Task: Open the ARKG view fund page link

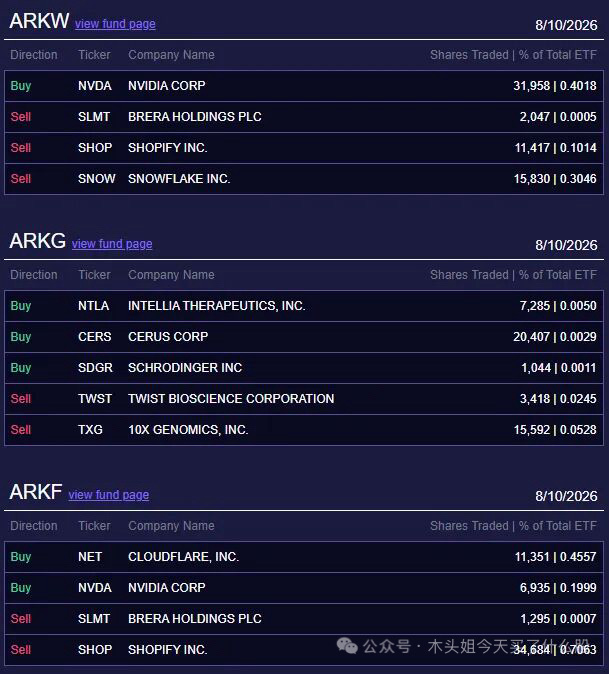Action: (112, 244)
